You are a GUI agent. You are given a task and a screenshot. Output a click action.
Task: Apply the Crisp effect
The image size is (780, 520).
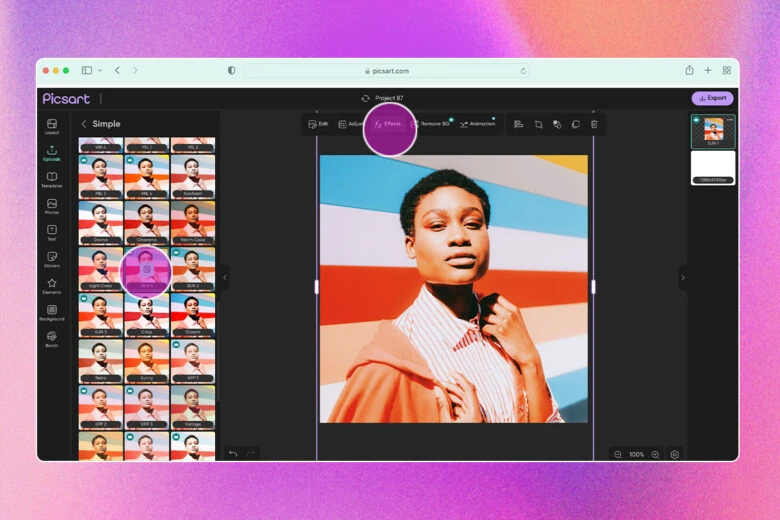click(147, 315)
